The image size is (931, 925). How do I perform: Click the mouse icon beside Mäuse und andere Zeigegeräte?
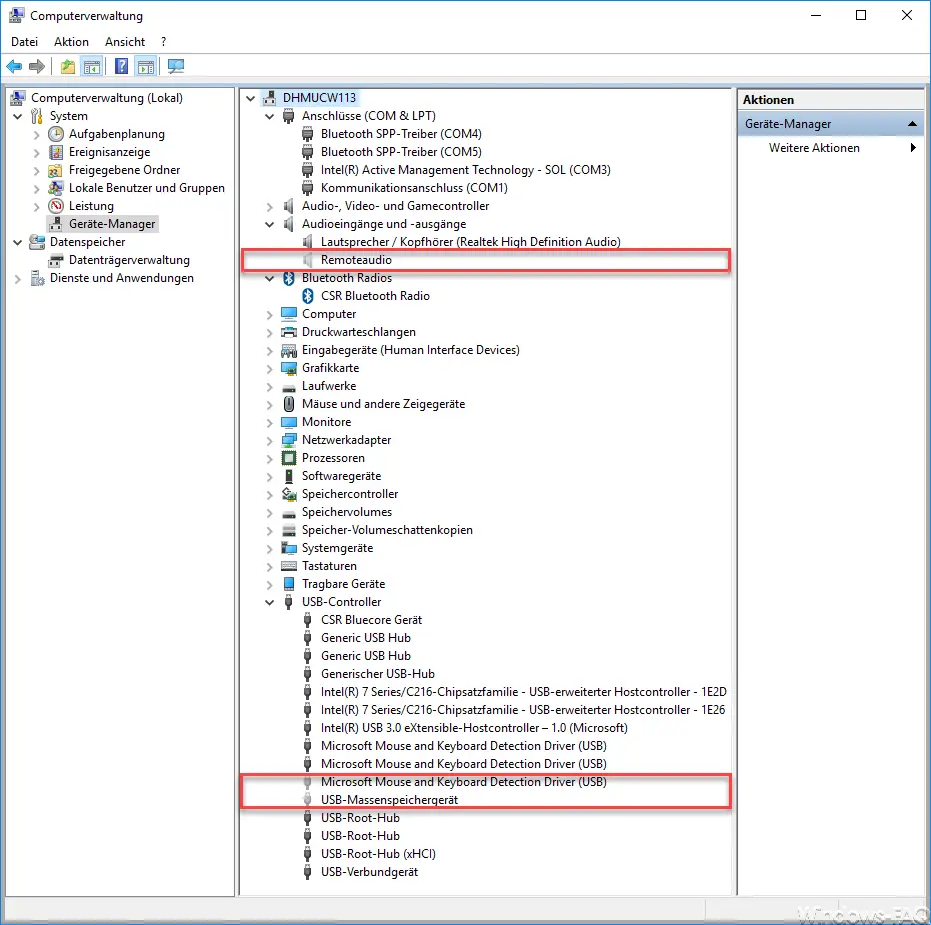click(x=289, y=404)
